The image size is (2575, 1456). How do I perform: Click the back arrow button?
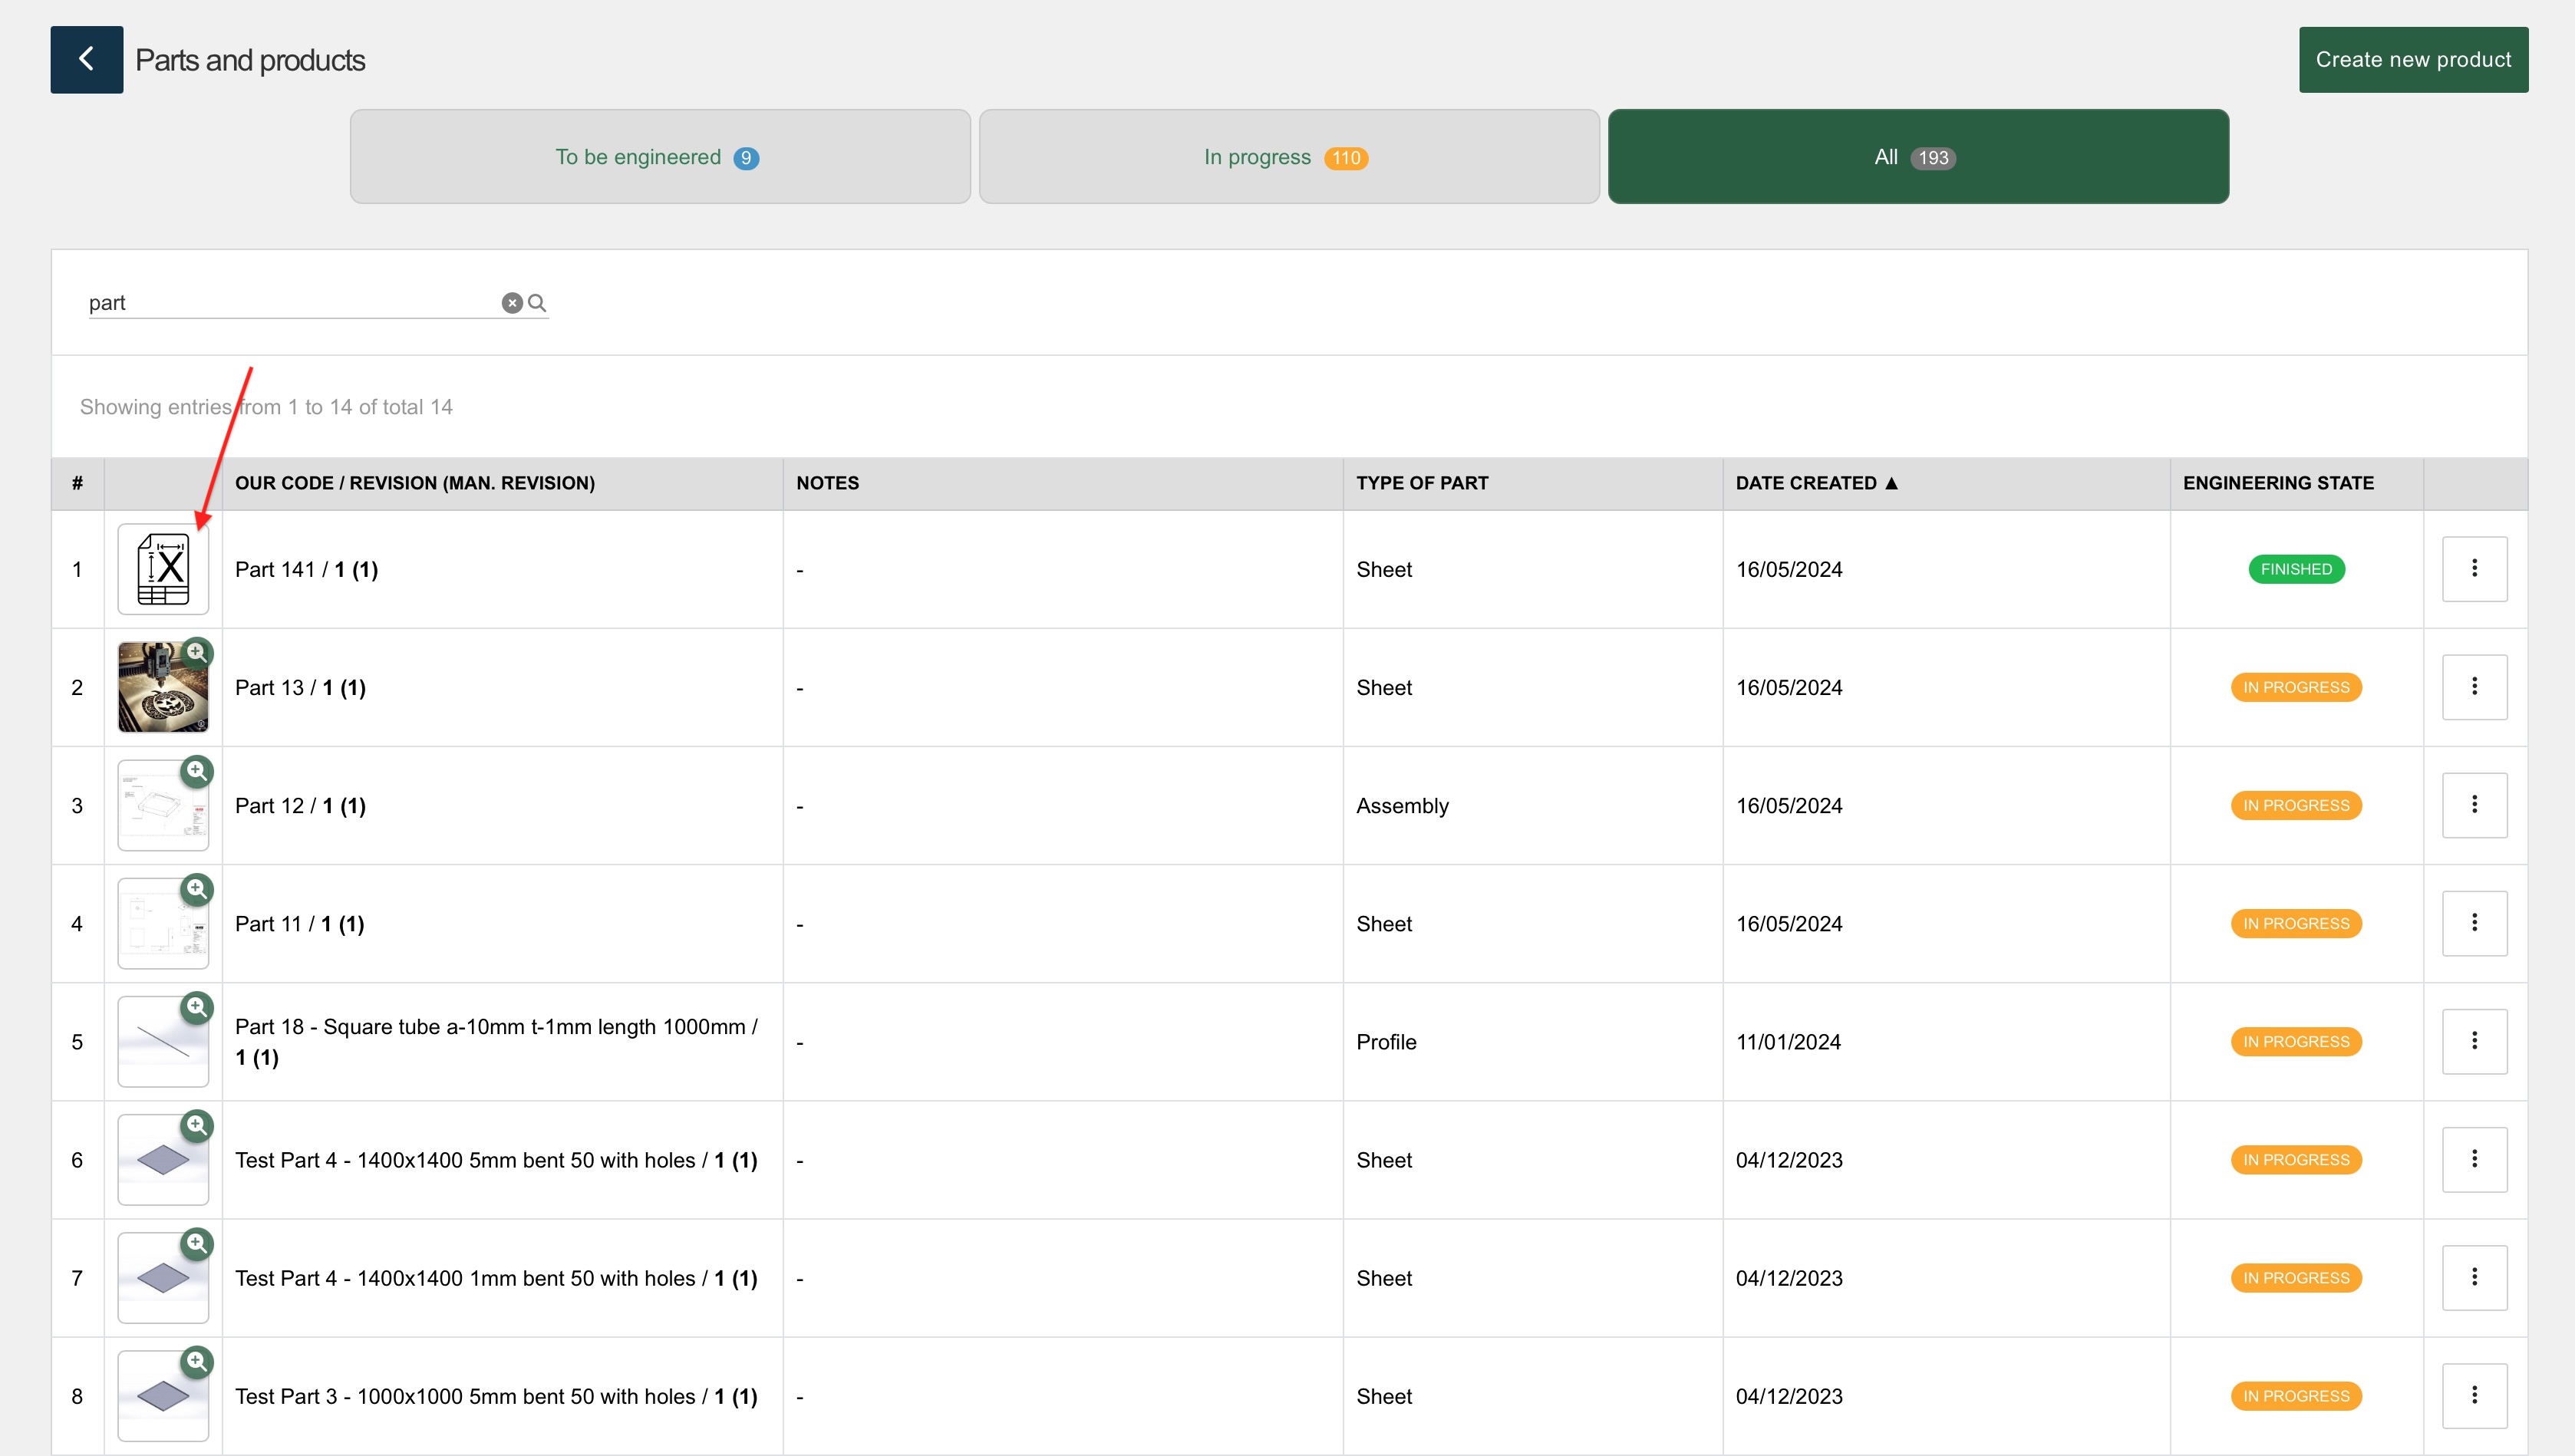click(87, 60)
